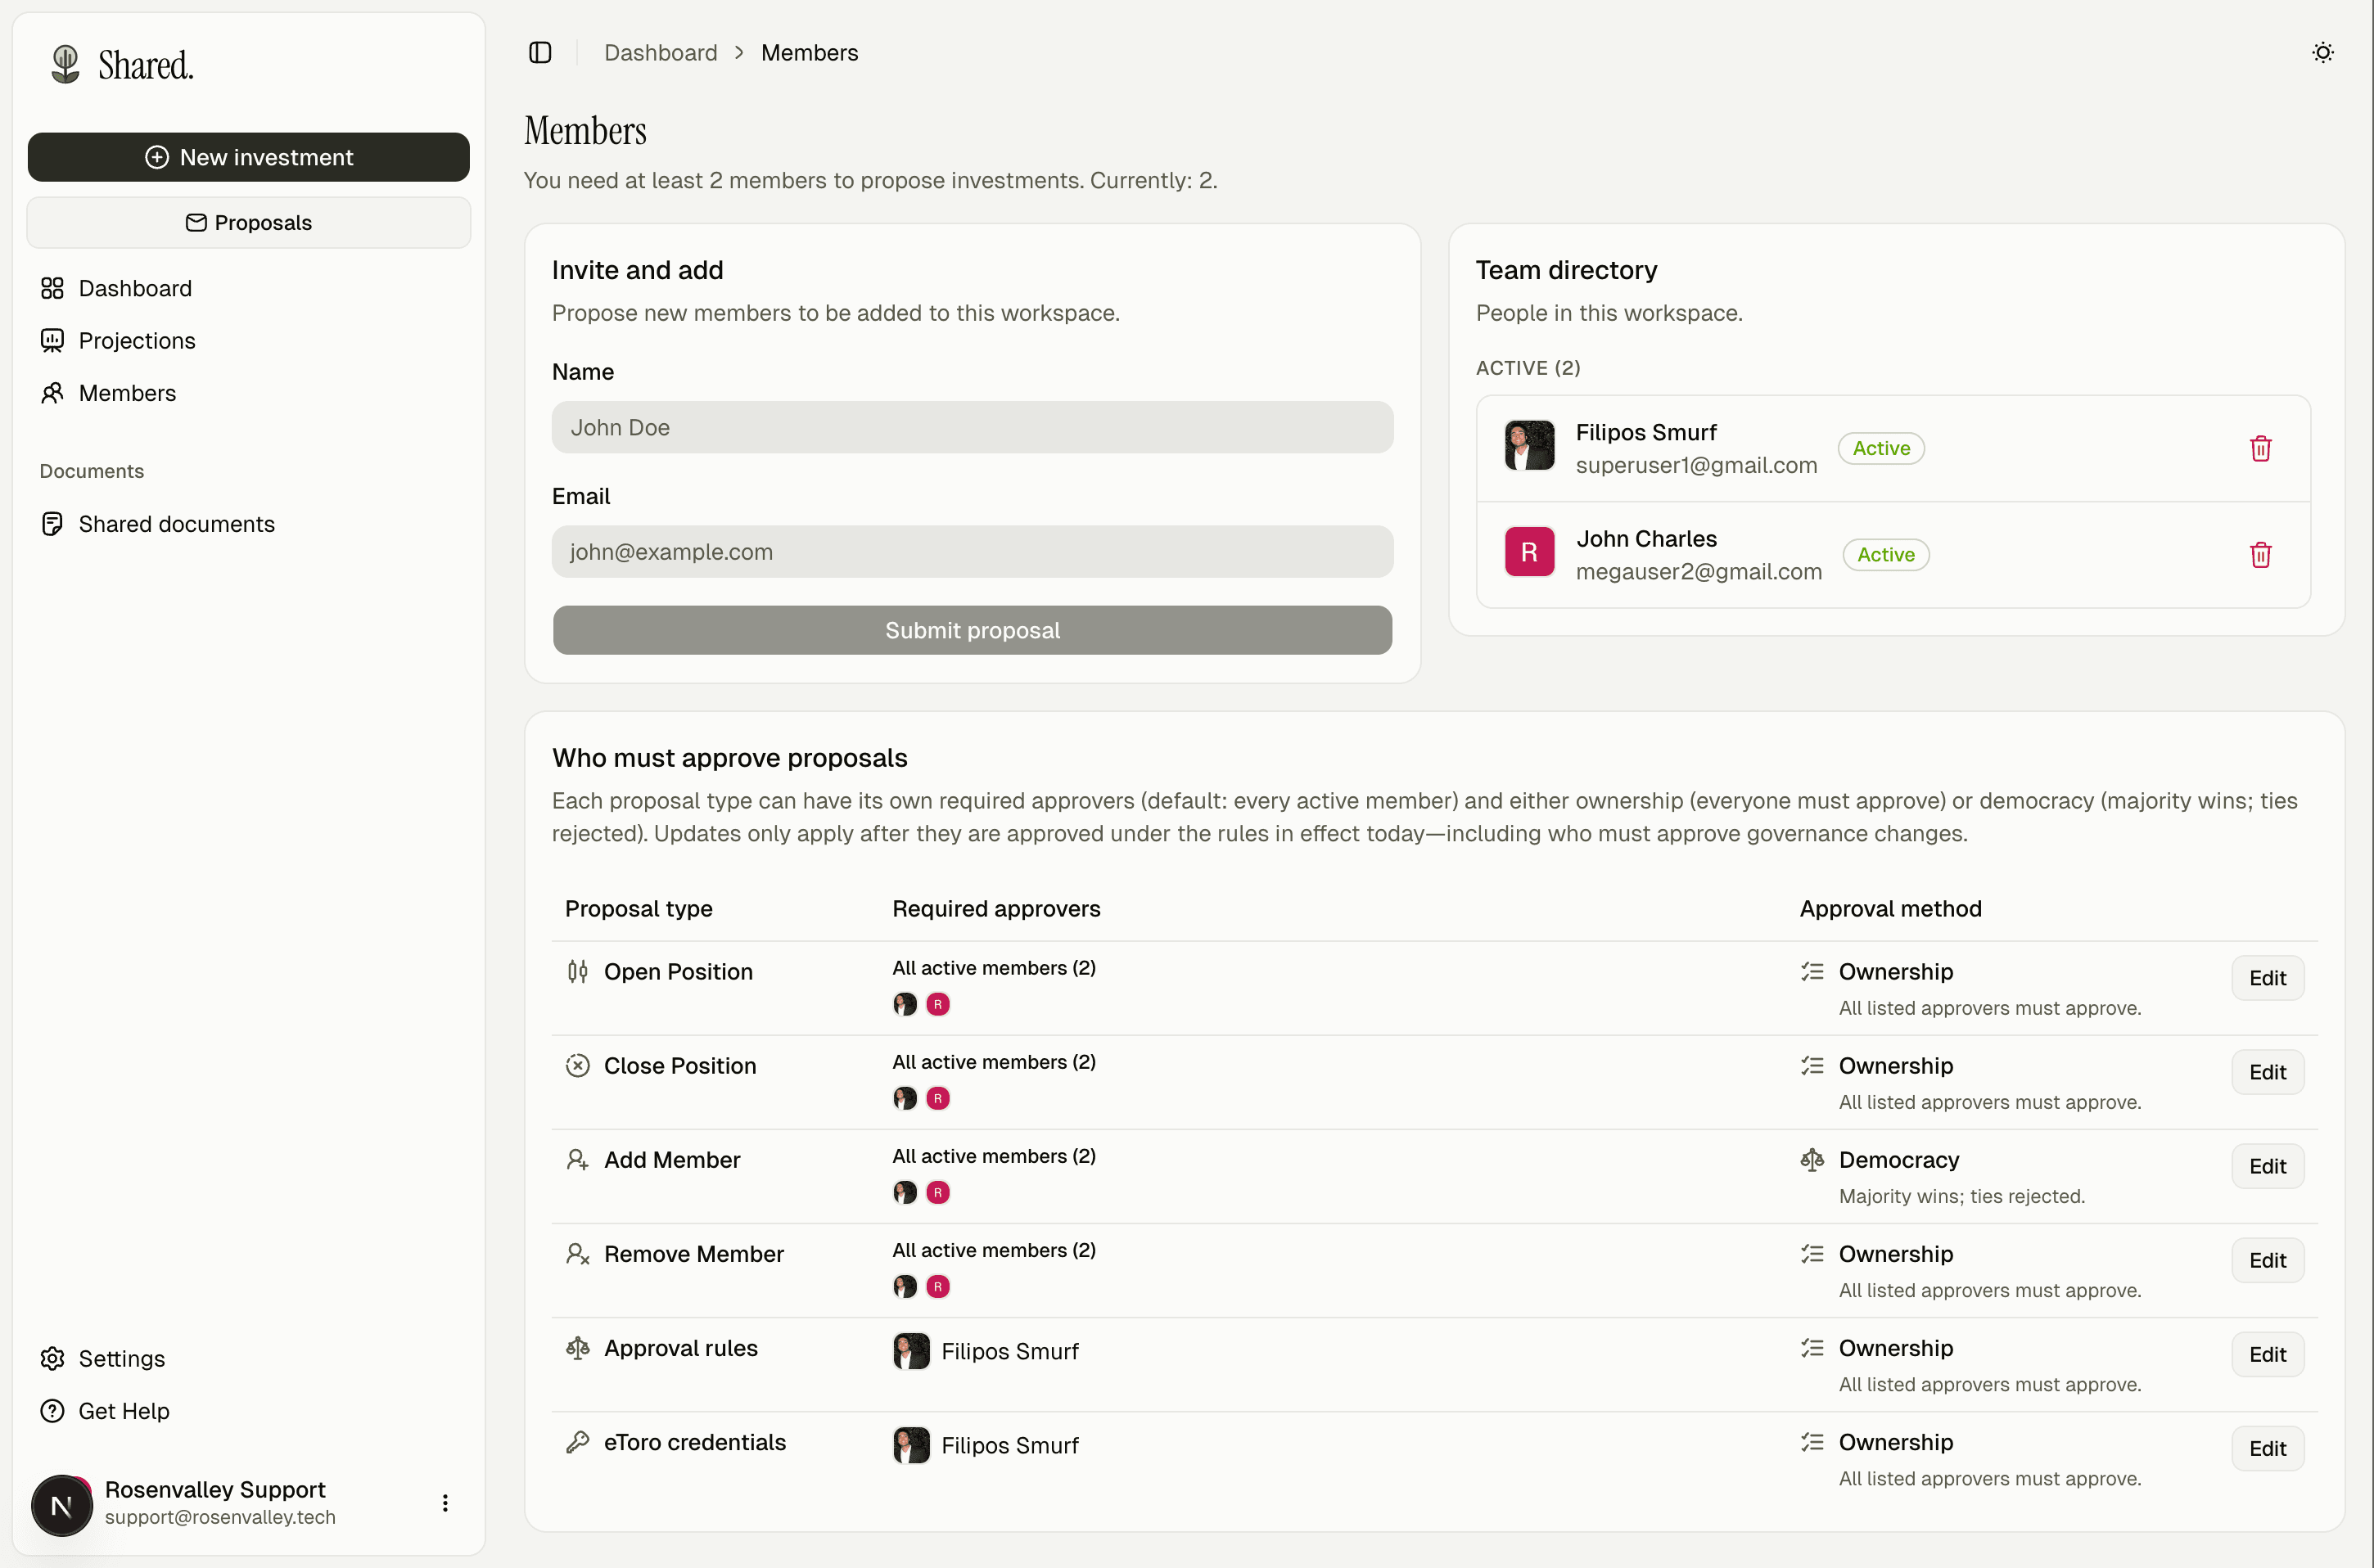The width and height of the screenshot is (2374, 1568).
Task: Click the Email input field
Action: [972, 552]
